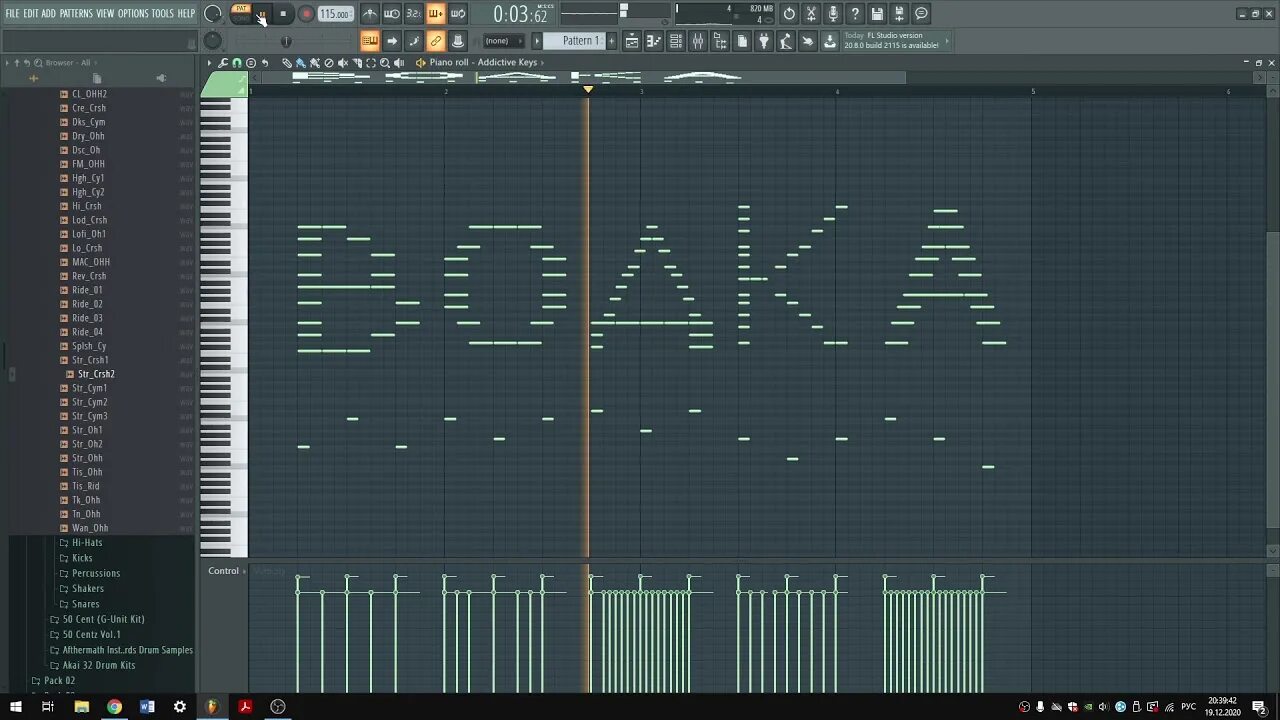The height and width of the screenshot is (720, 1280).
Task: Pick the Zoom magnifier tool in piano roll
Action: coord(385,62)
